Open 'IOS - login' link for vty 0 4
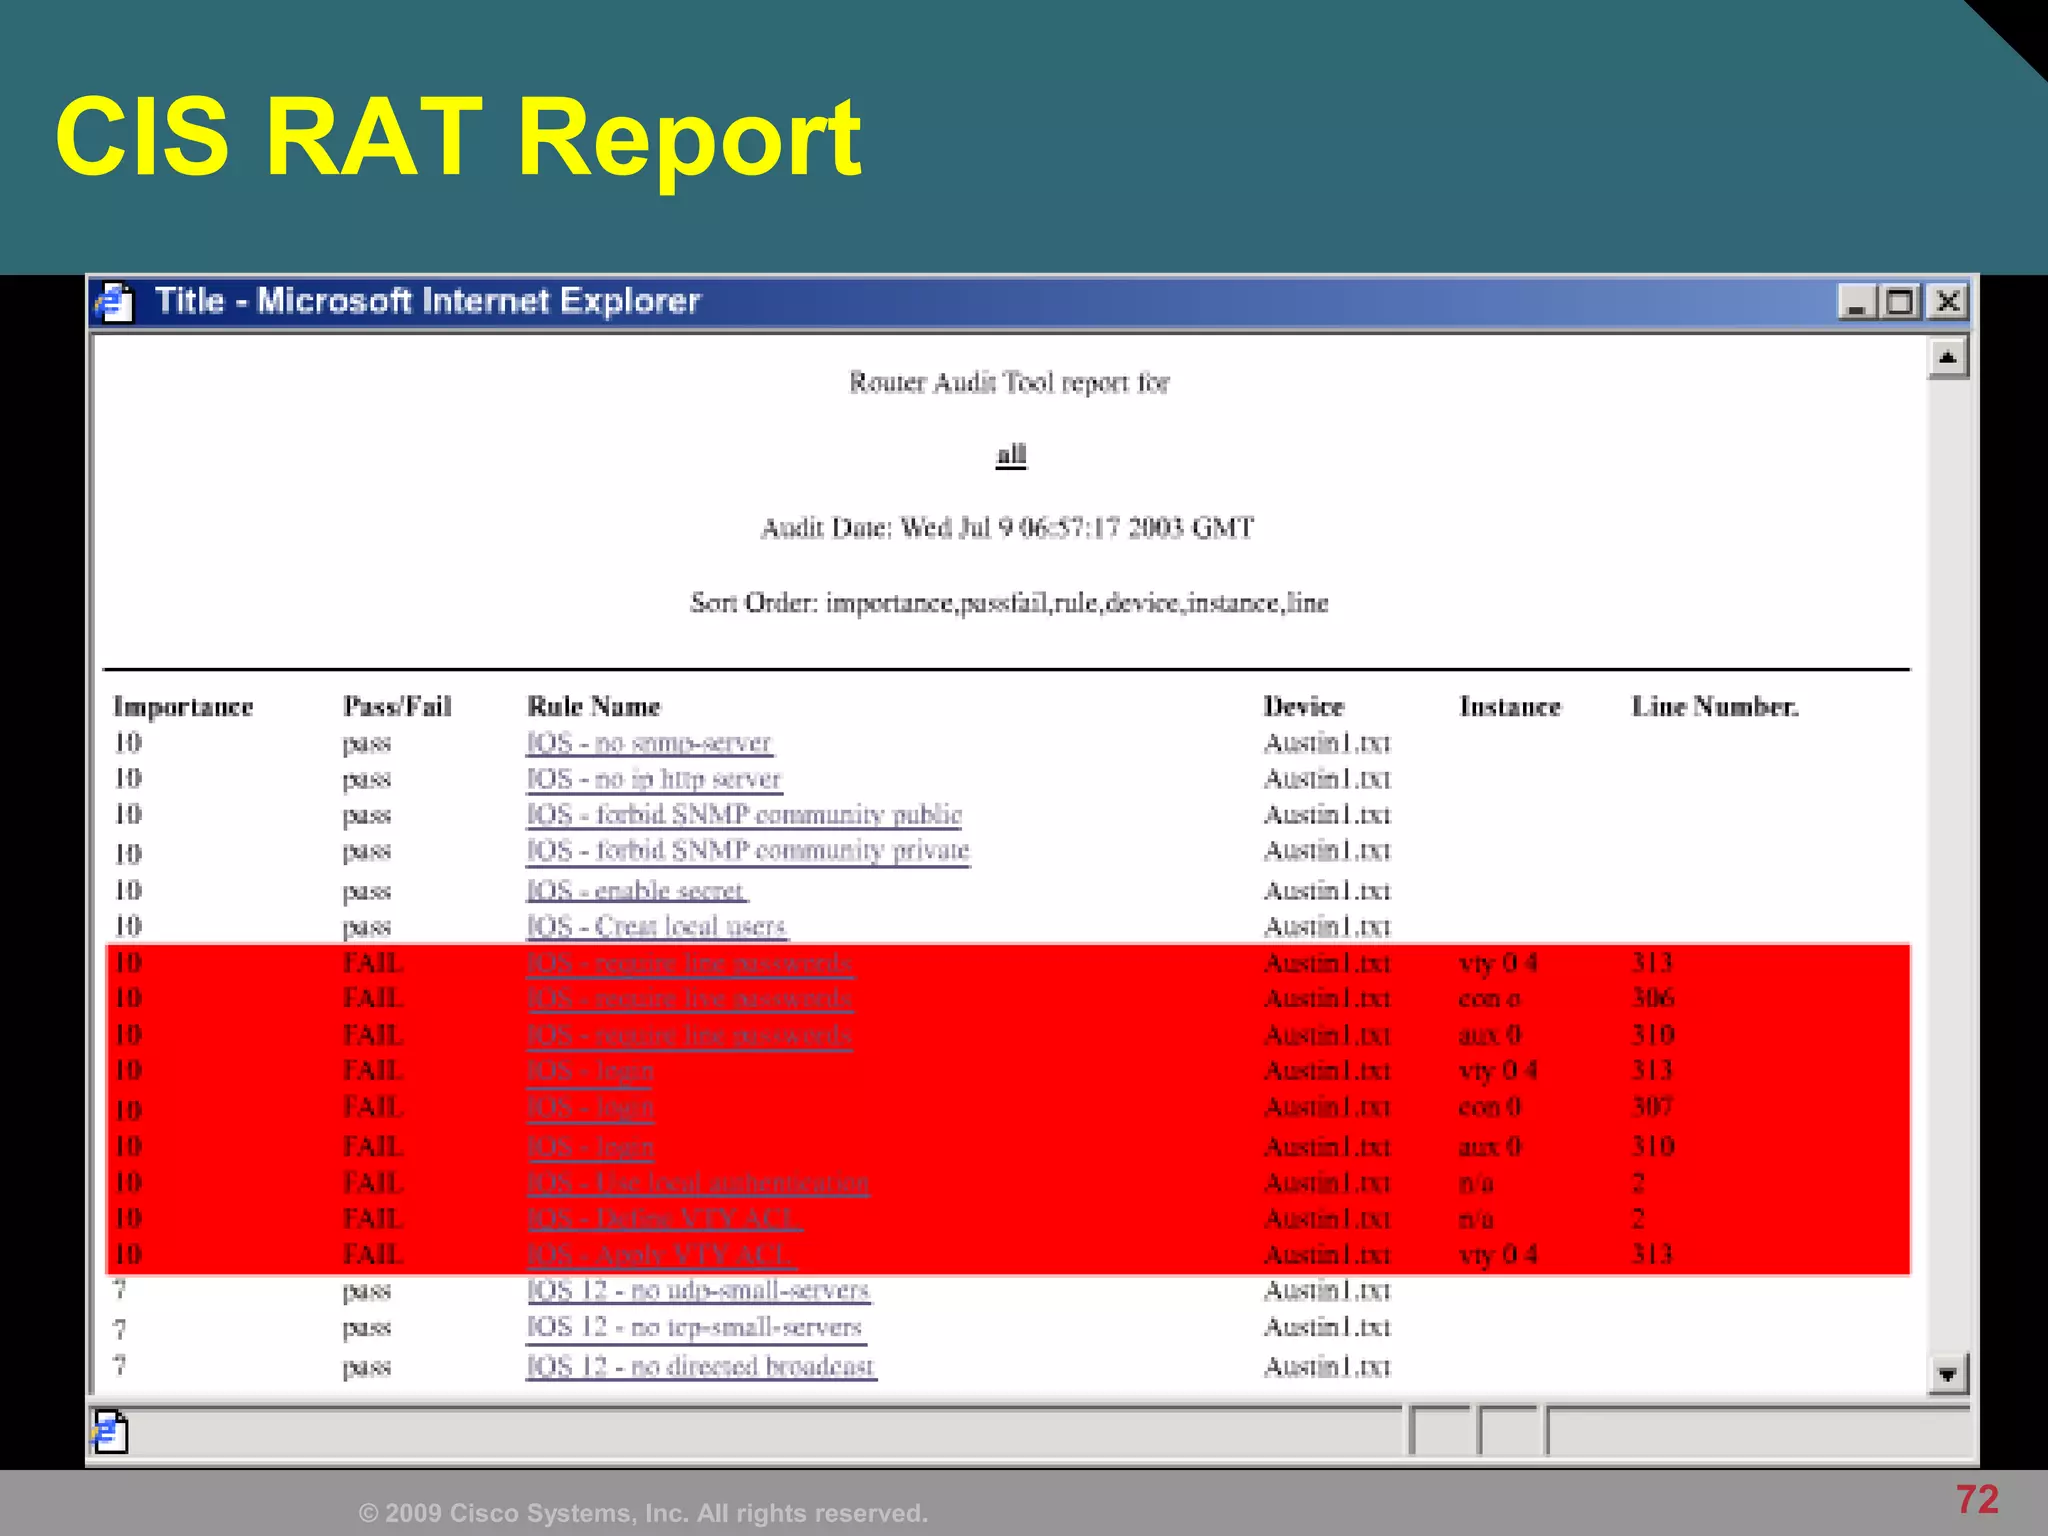The image size is (2048, 1536). tap(590, 1072)
